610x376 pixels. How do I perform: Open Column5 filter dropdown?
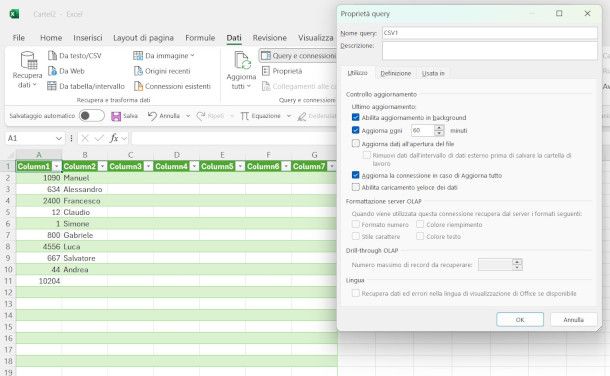click(240, 166)
